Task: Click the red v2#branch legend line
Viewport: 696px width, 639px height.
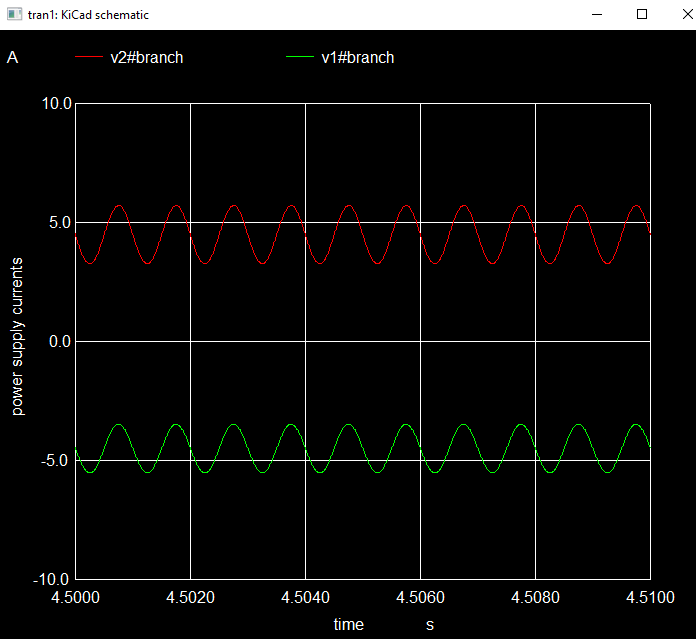Action: point(89,57)
